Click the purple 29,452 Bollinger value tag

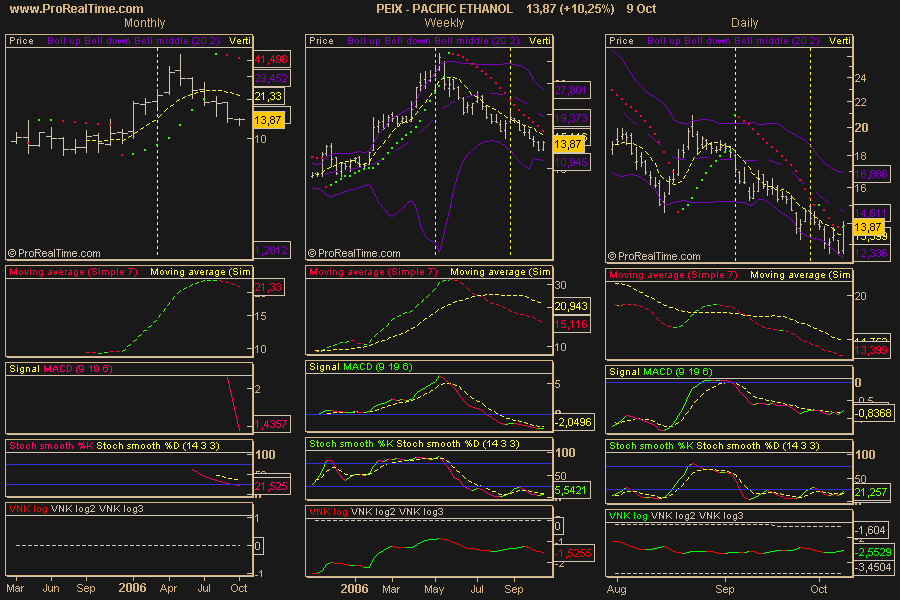pos(271,77)
